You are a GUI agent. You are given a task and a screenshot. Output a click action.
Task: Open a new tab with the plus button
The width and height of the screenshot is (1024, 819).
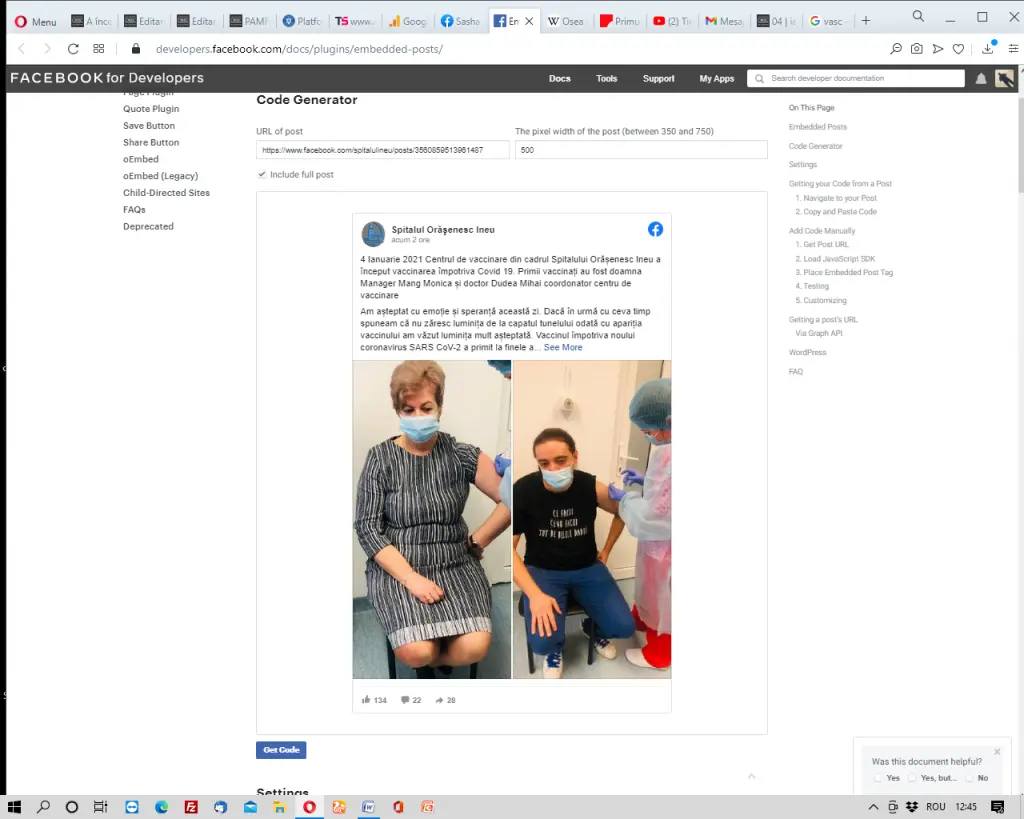866,21
